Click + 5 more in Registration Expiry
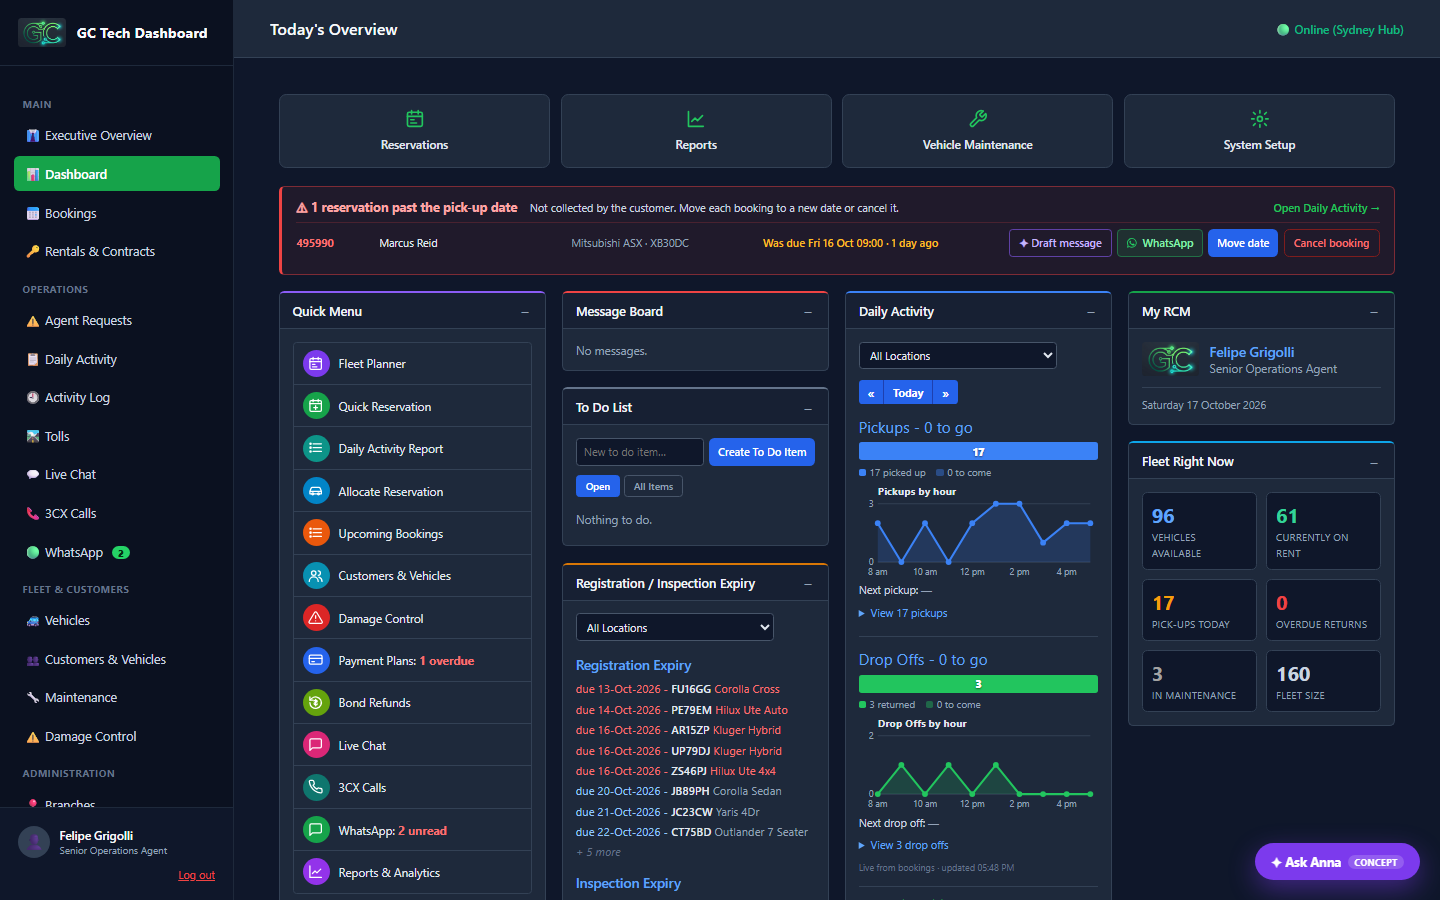Screen dimensions: 1440x900 pos(598,852)
